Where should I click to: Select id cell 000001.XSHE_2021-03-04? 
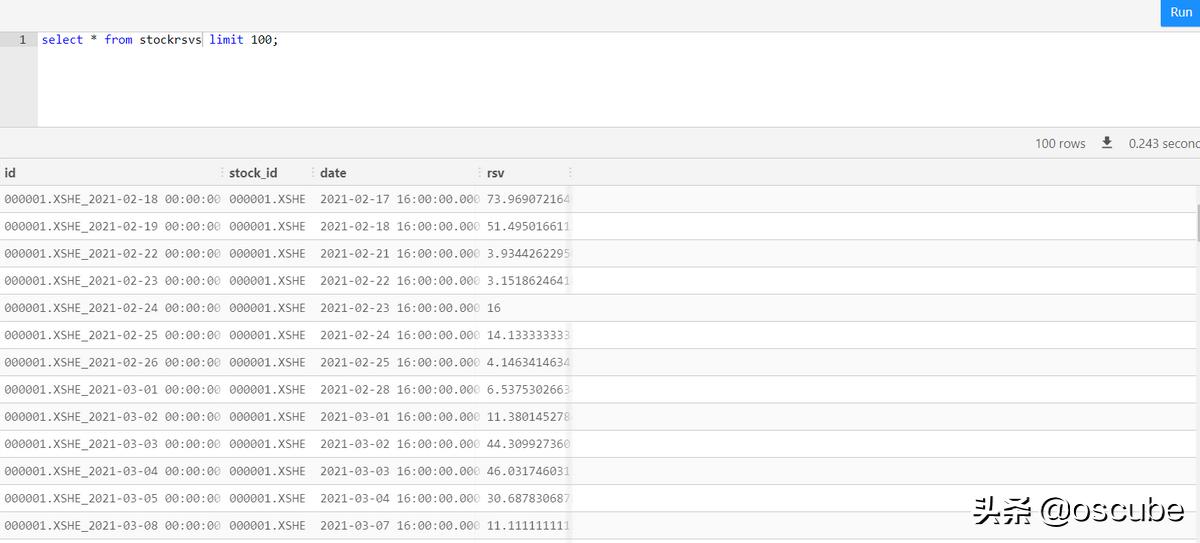112,471
